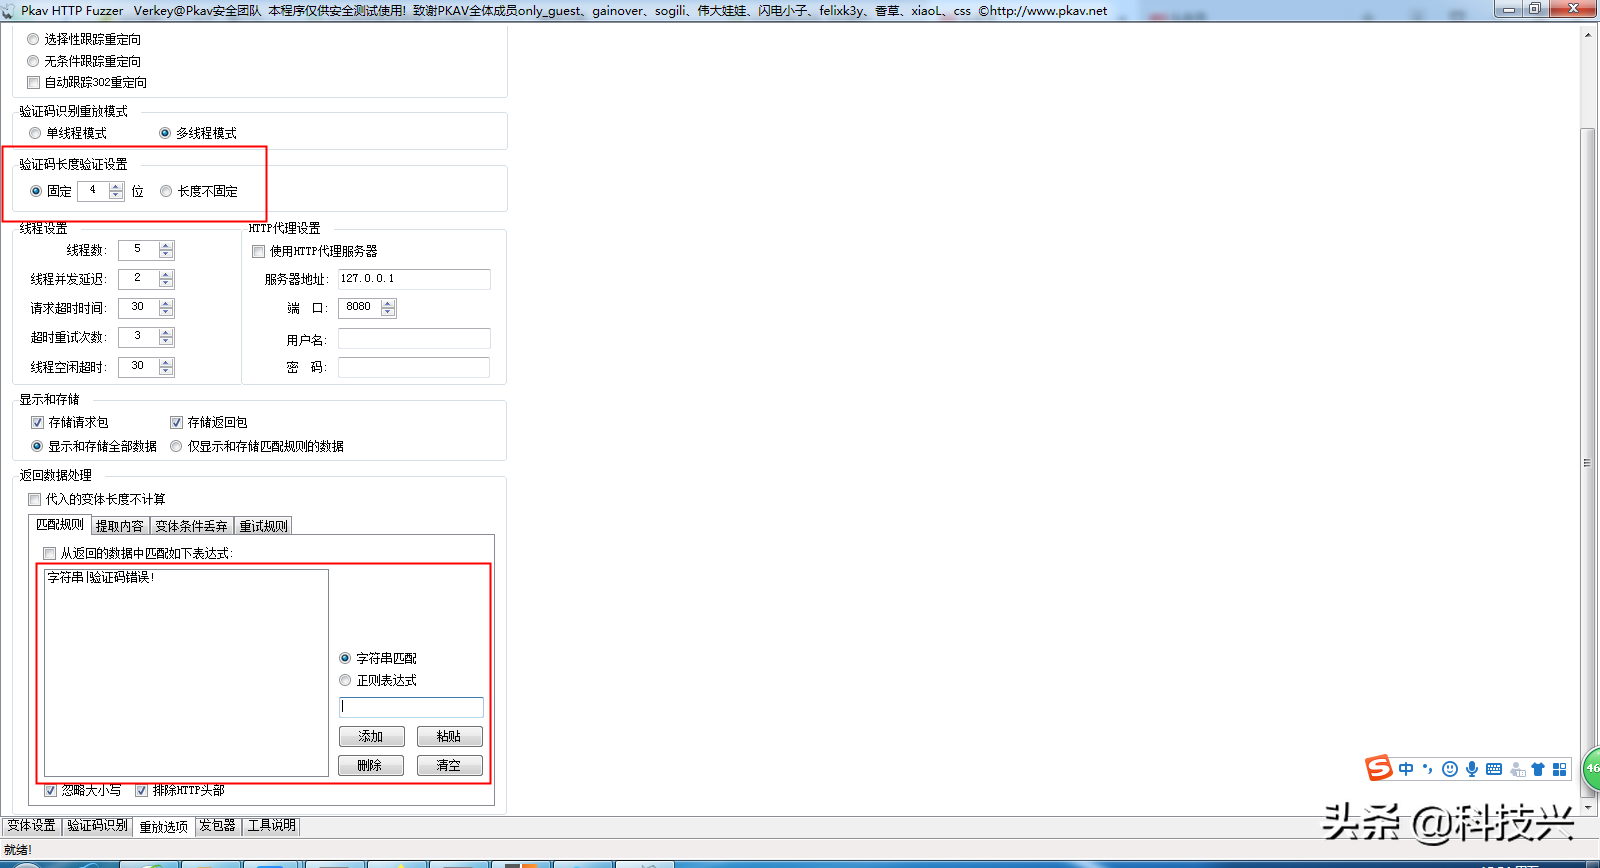Click the proxy 密码 input field
Image resolution: width=1600 pixels, height=868 pixels.
click(414, 367)
